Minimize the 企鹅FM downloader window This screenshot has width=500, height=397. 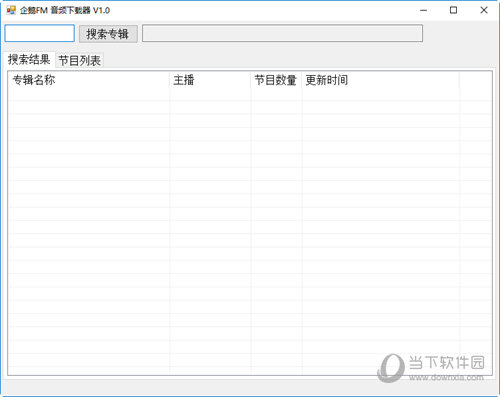coord(423,10)
